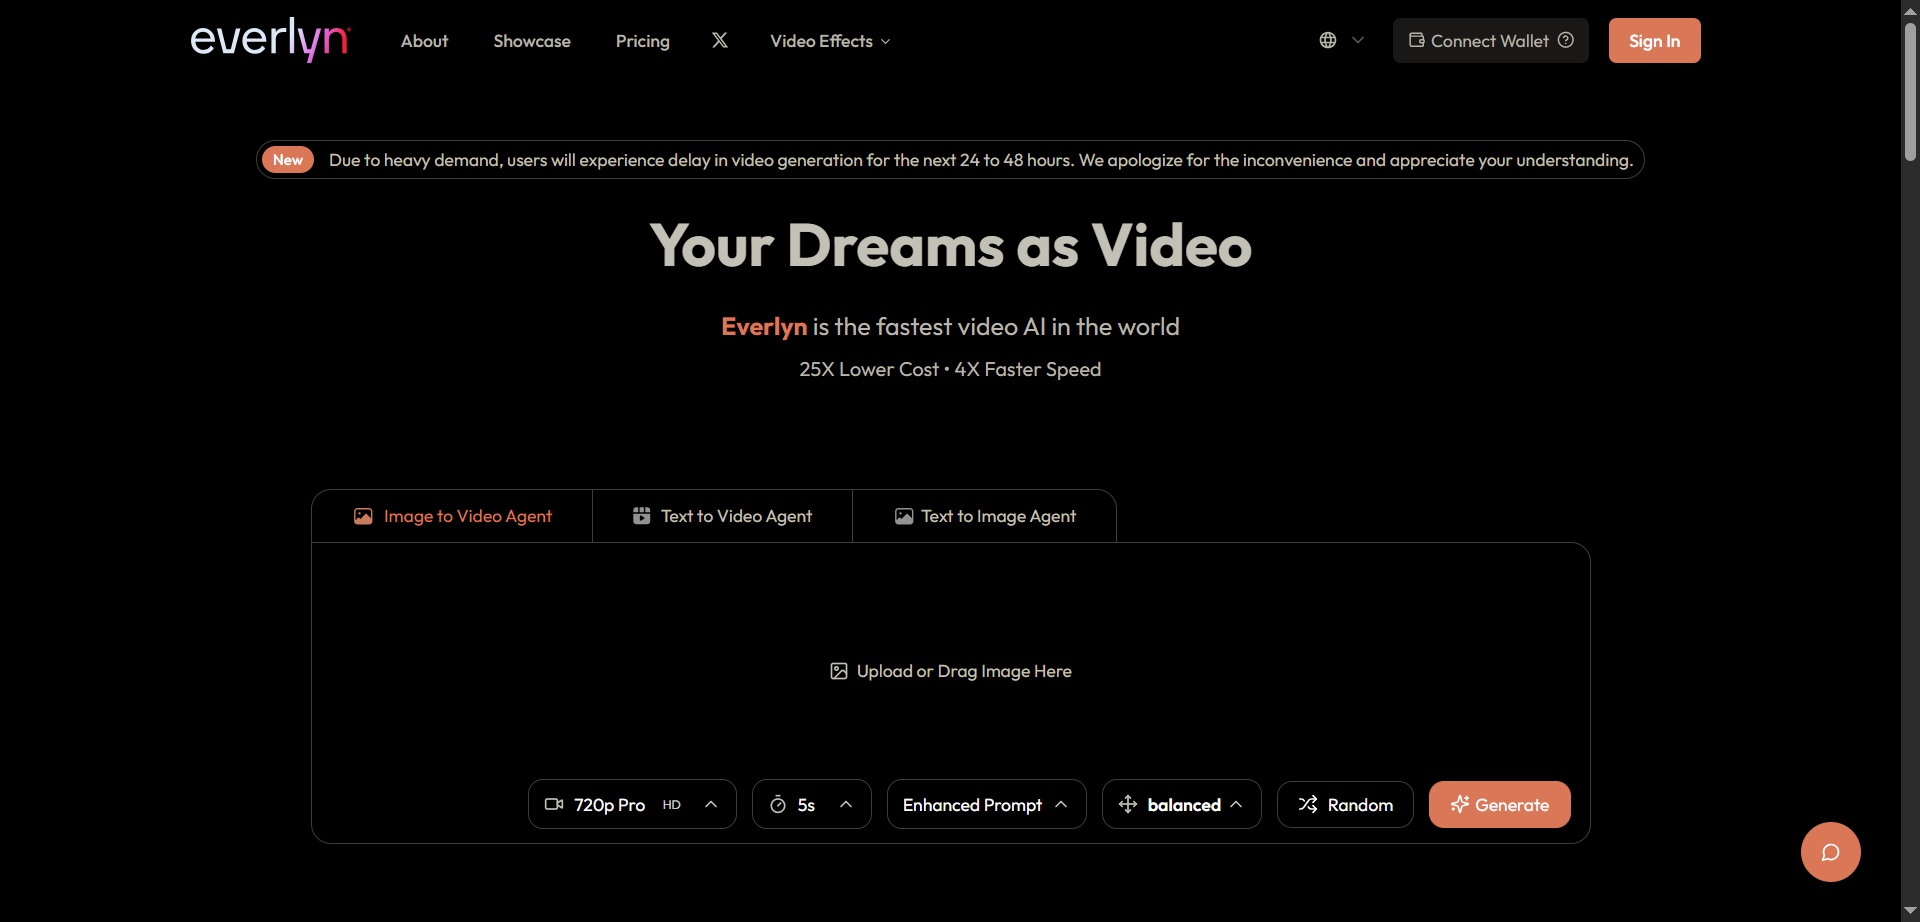Viewport: 1920px width, 922px height.
Task: Click Upload or Drag Image Here text
Action: tap(964, 671)
